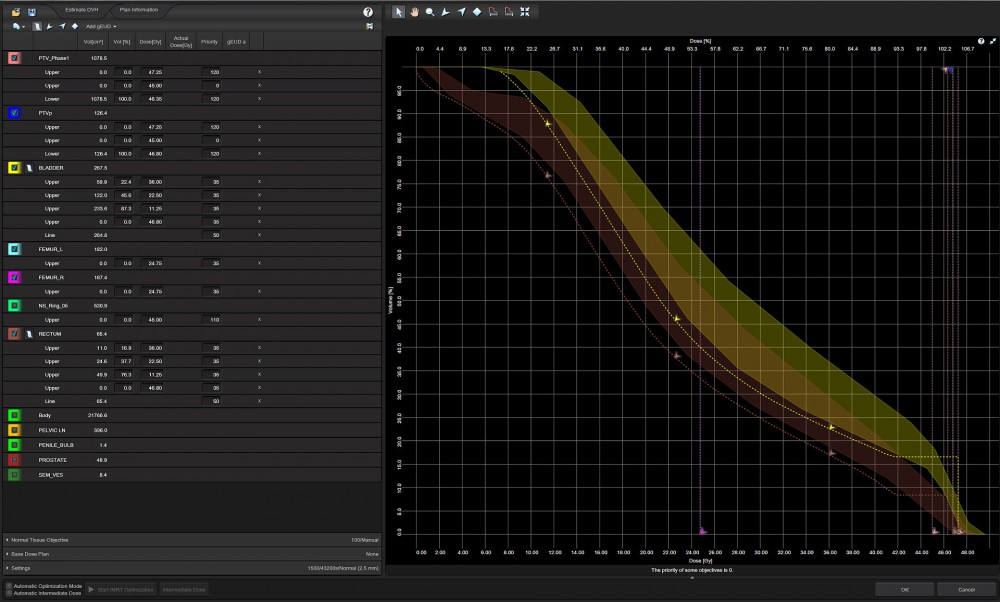Switch to the Estimate DVH tab
This screenshot has height=602, width=1000.
(x=82, y=10)
